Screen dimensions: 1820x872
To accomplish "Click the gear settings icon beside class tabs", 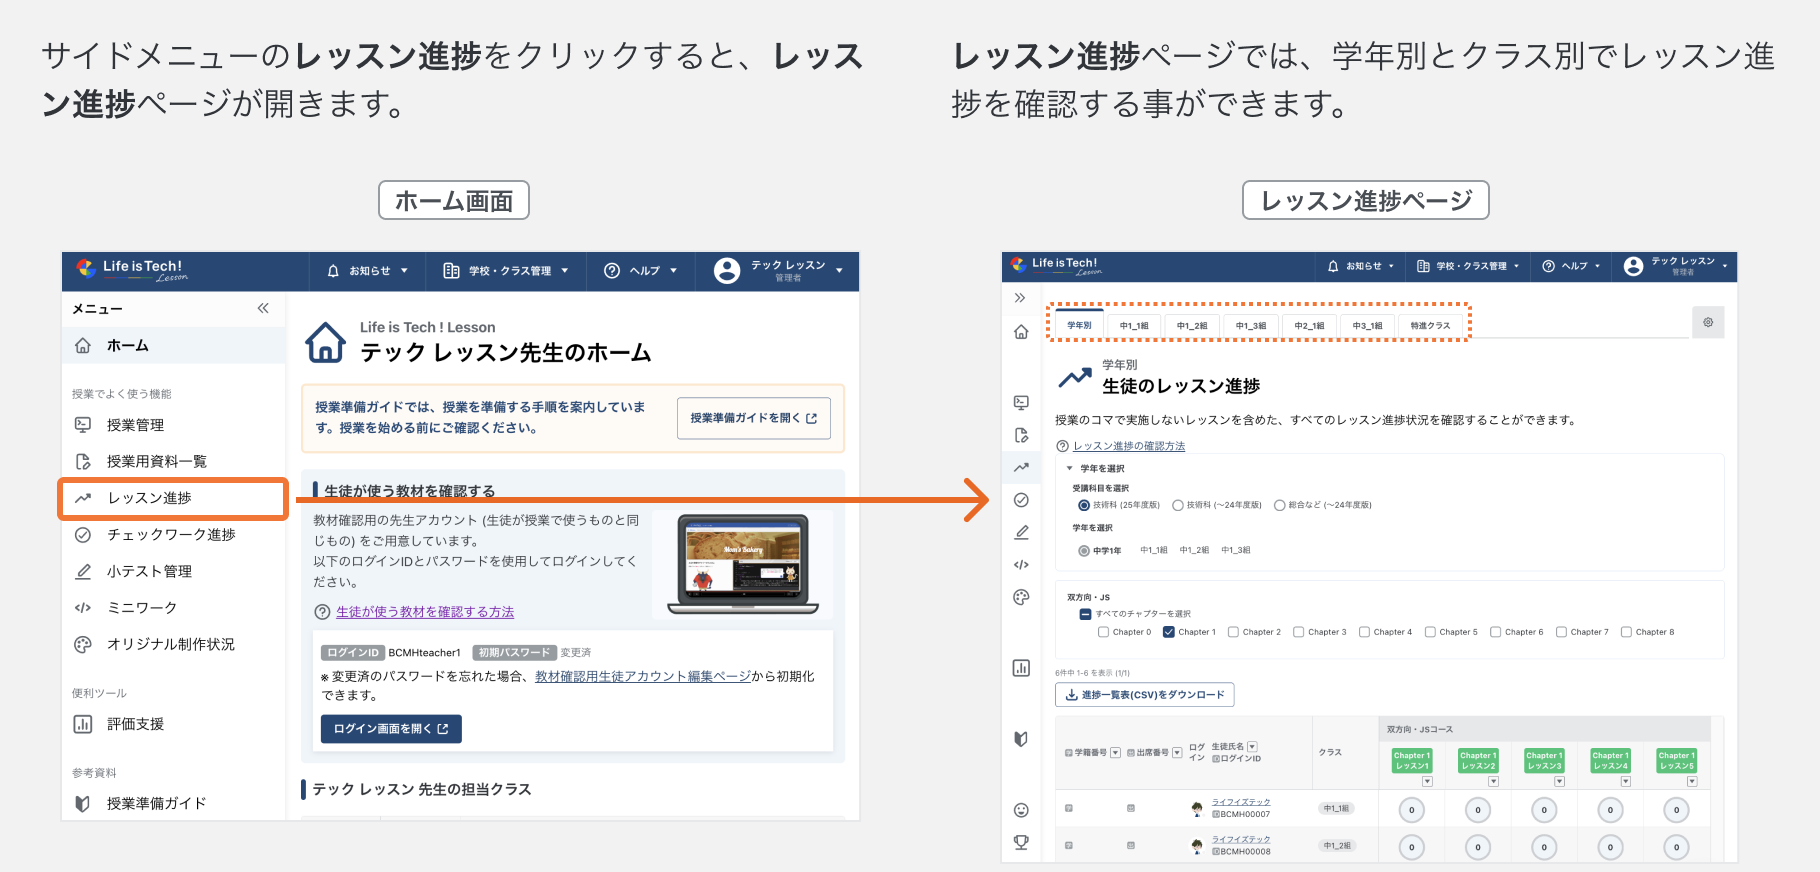I will pyautogui.click(x=1708, y=322).
